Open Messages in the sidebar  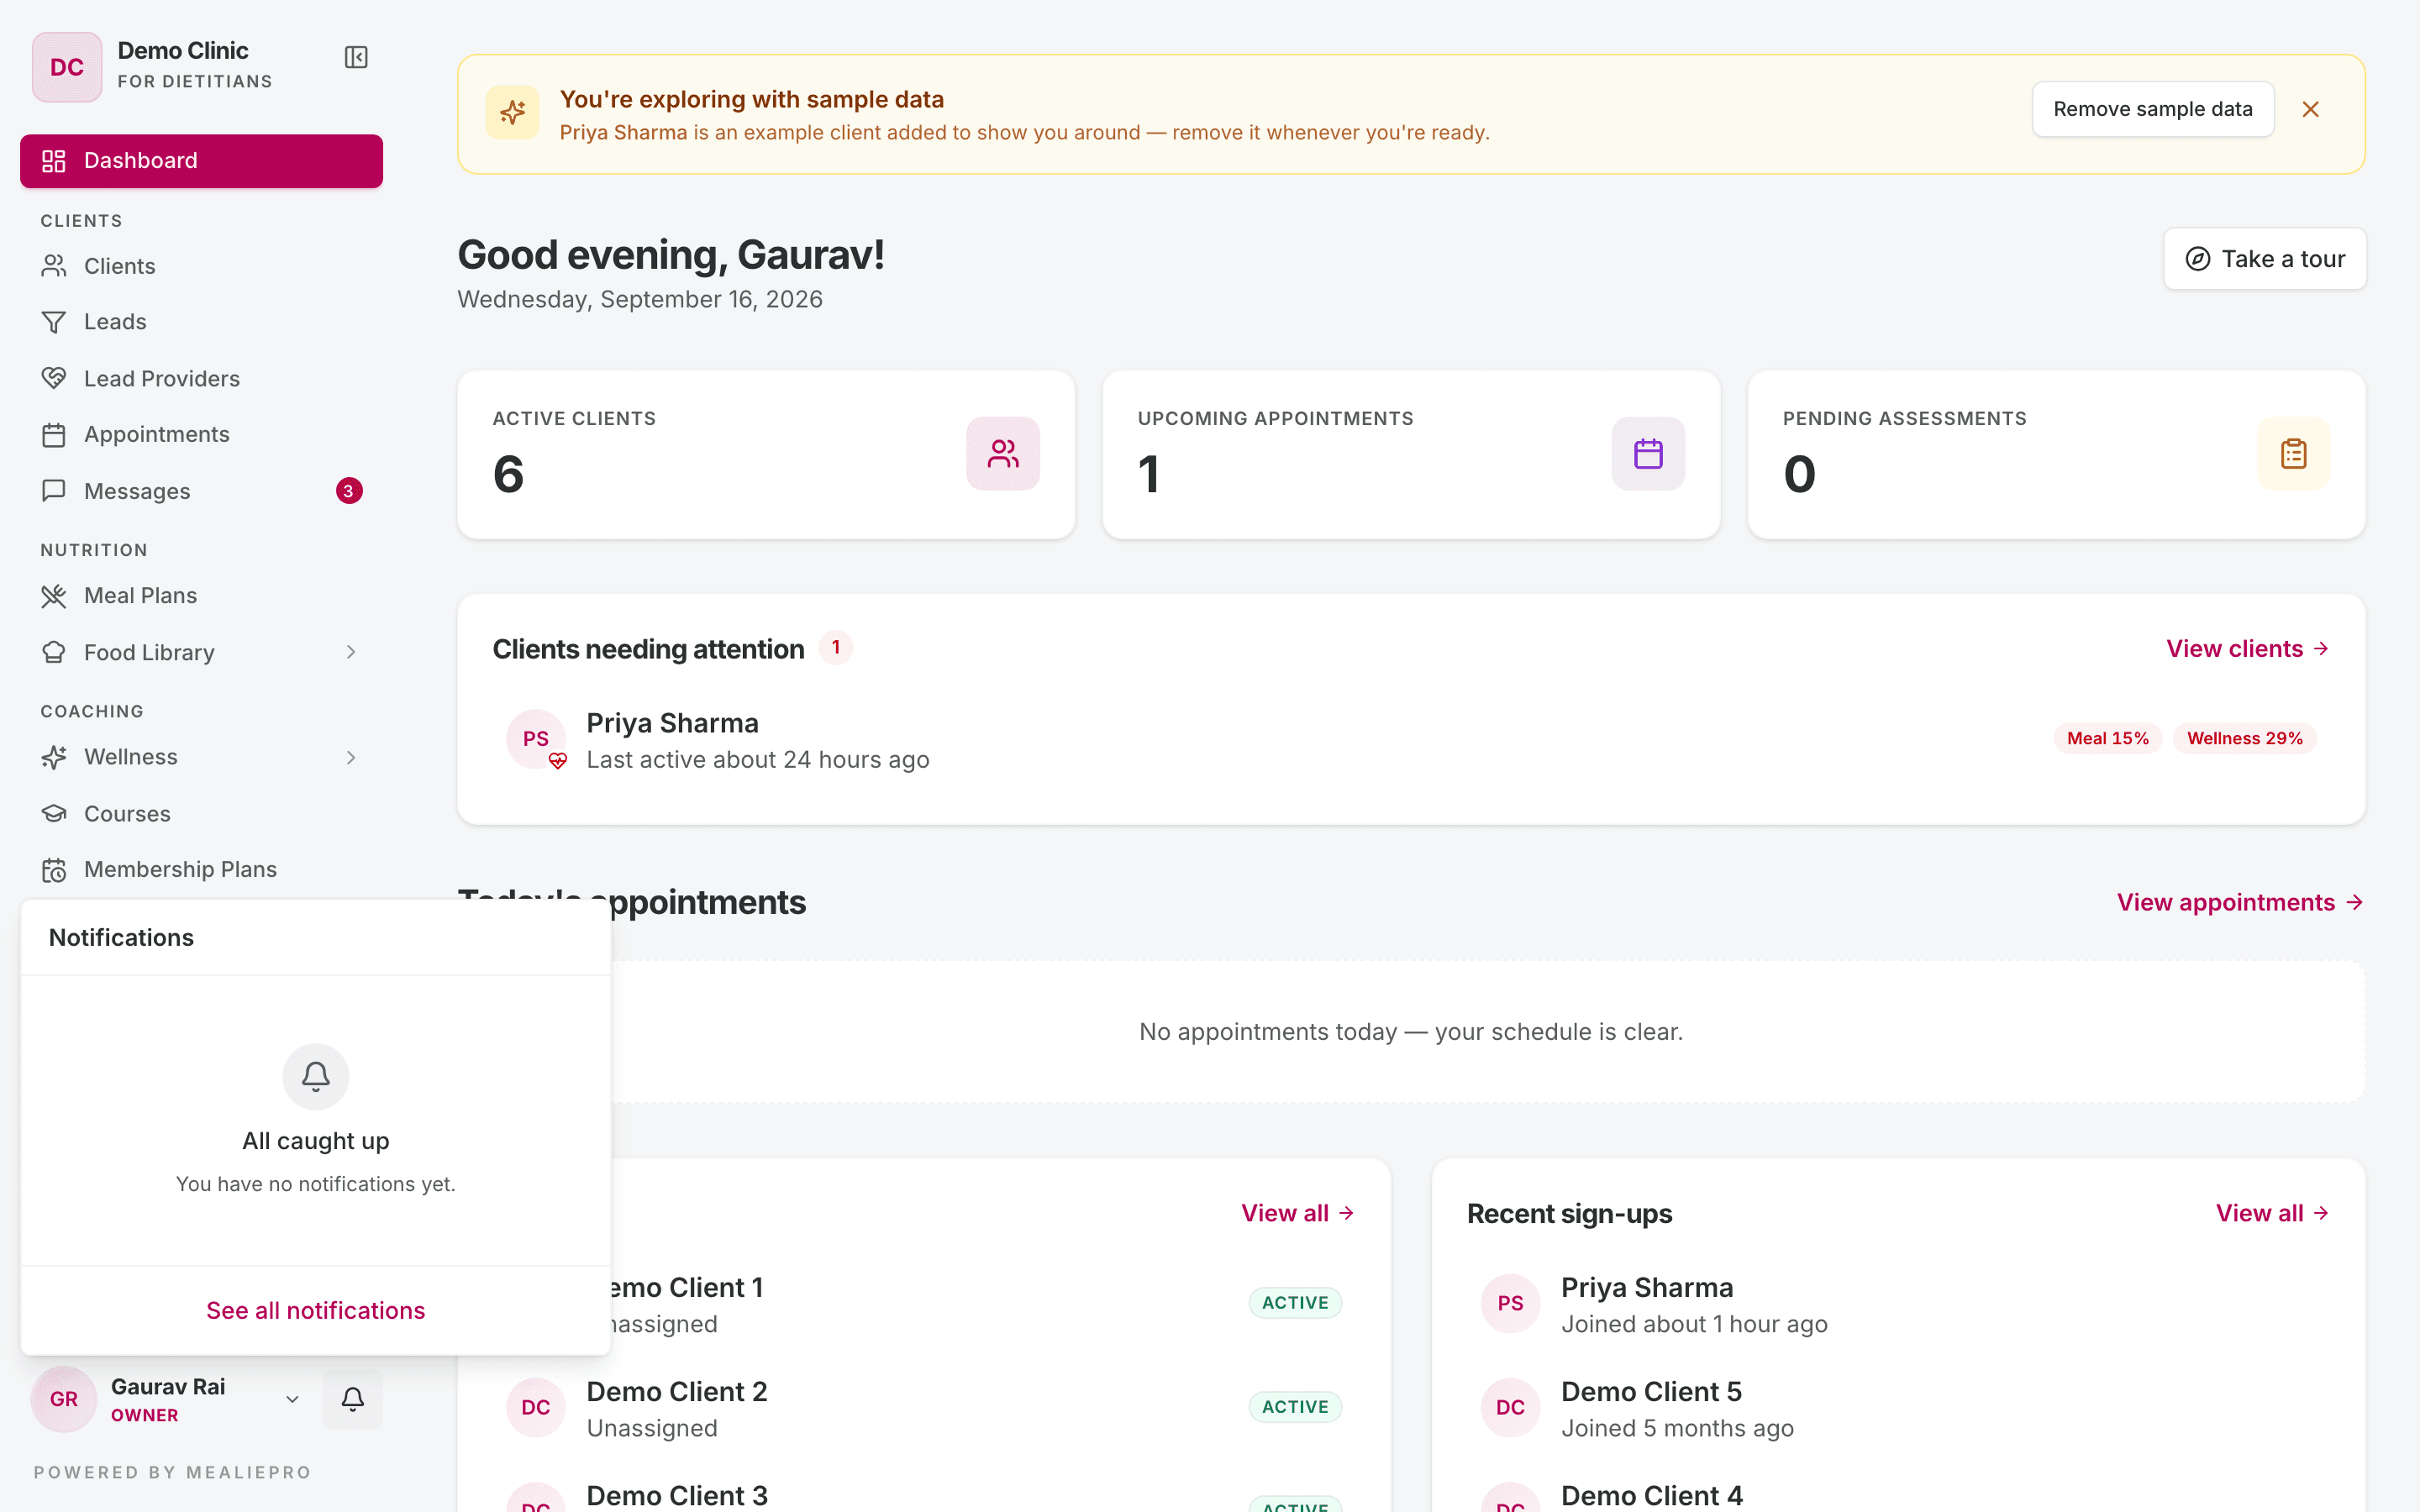point(201,491)
